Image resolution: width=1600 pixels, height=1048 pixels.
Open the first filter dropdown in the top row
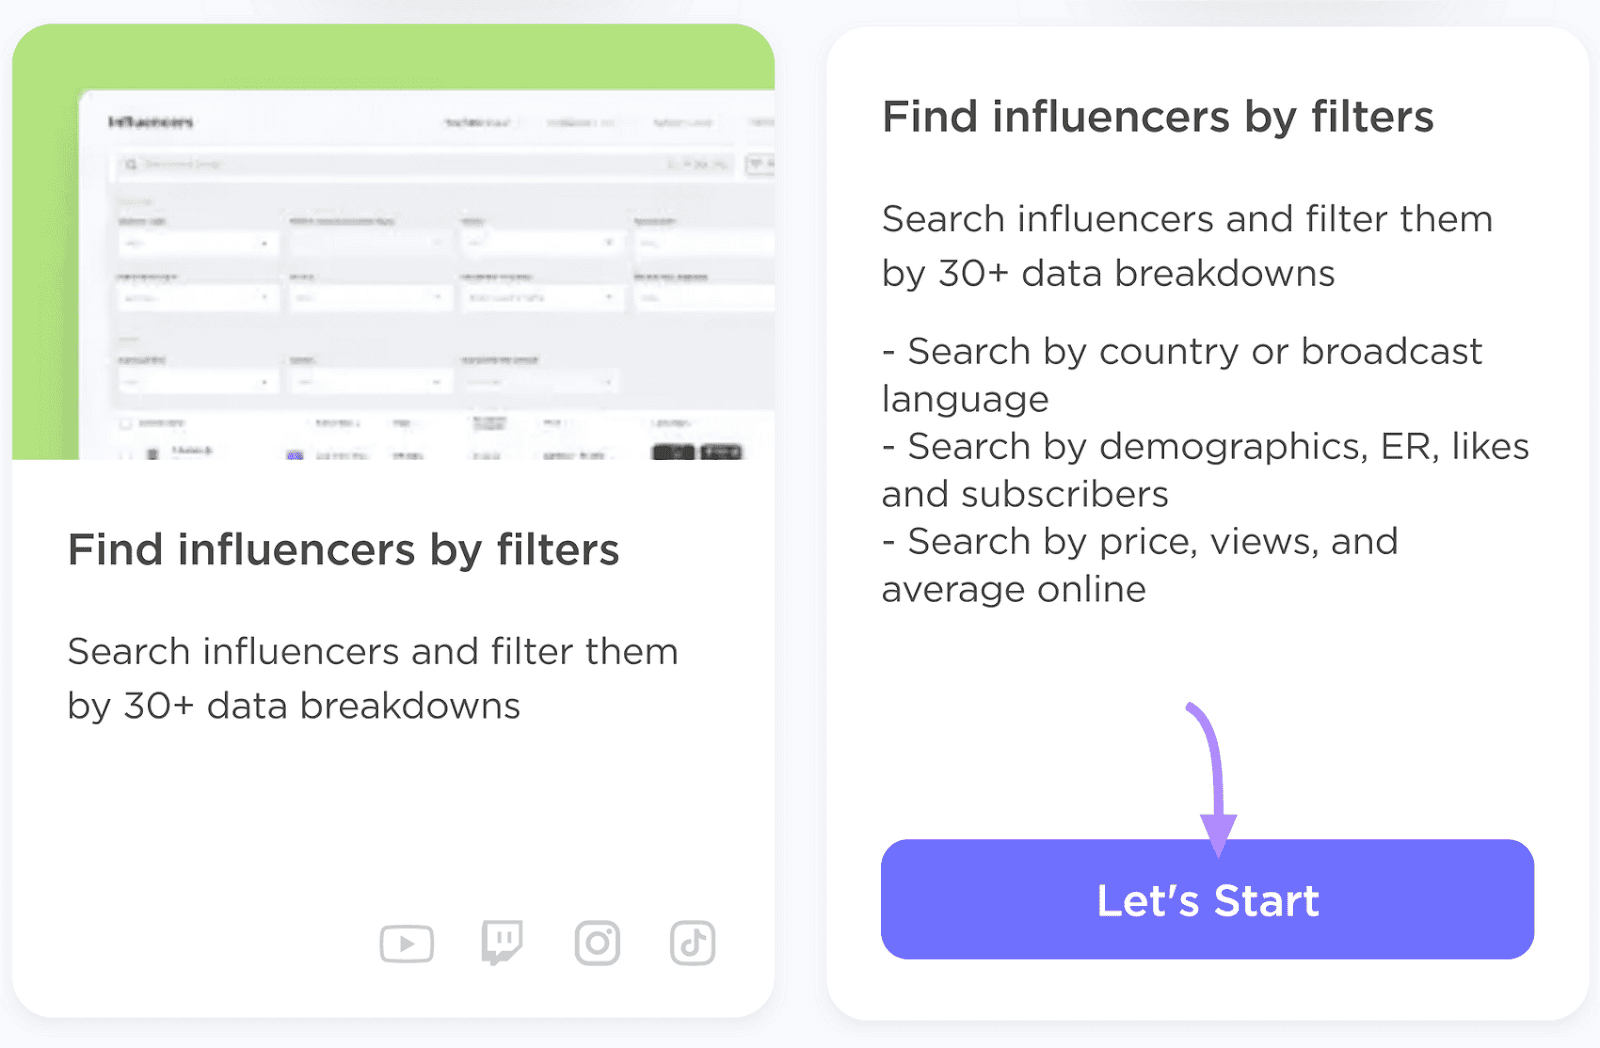(198, 243)
